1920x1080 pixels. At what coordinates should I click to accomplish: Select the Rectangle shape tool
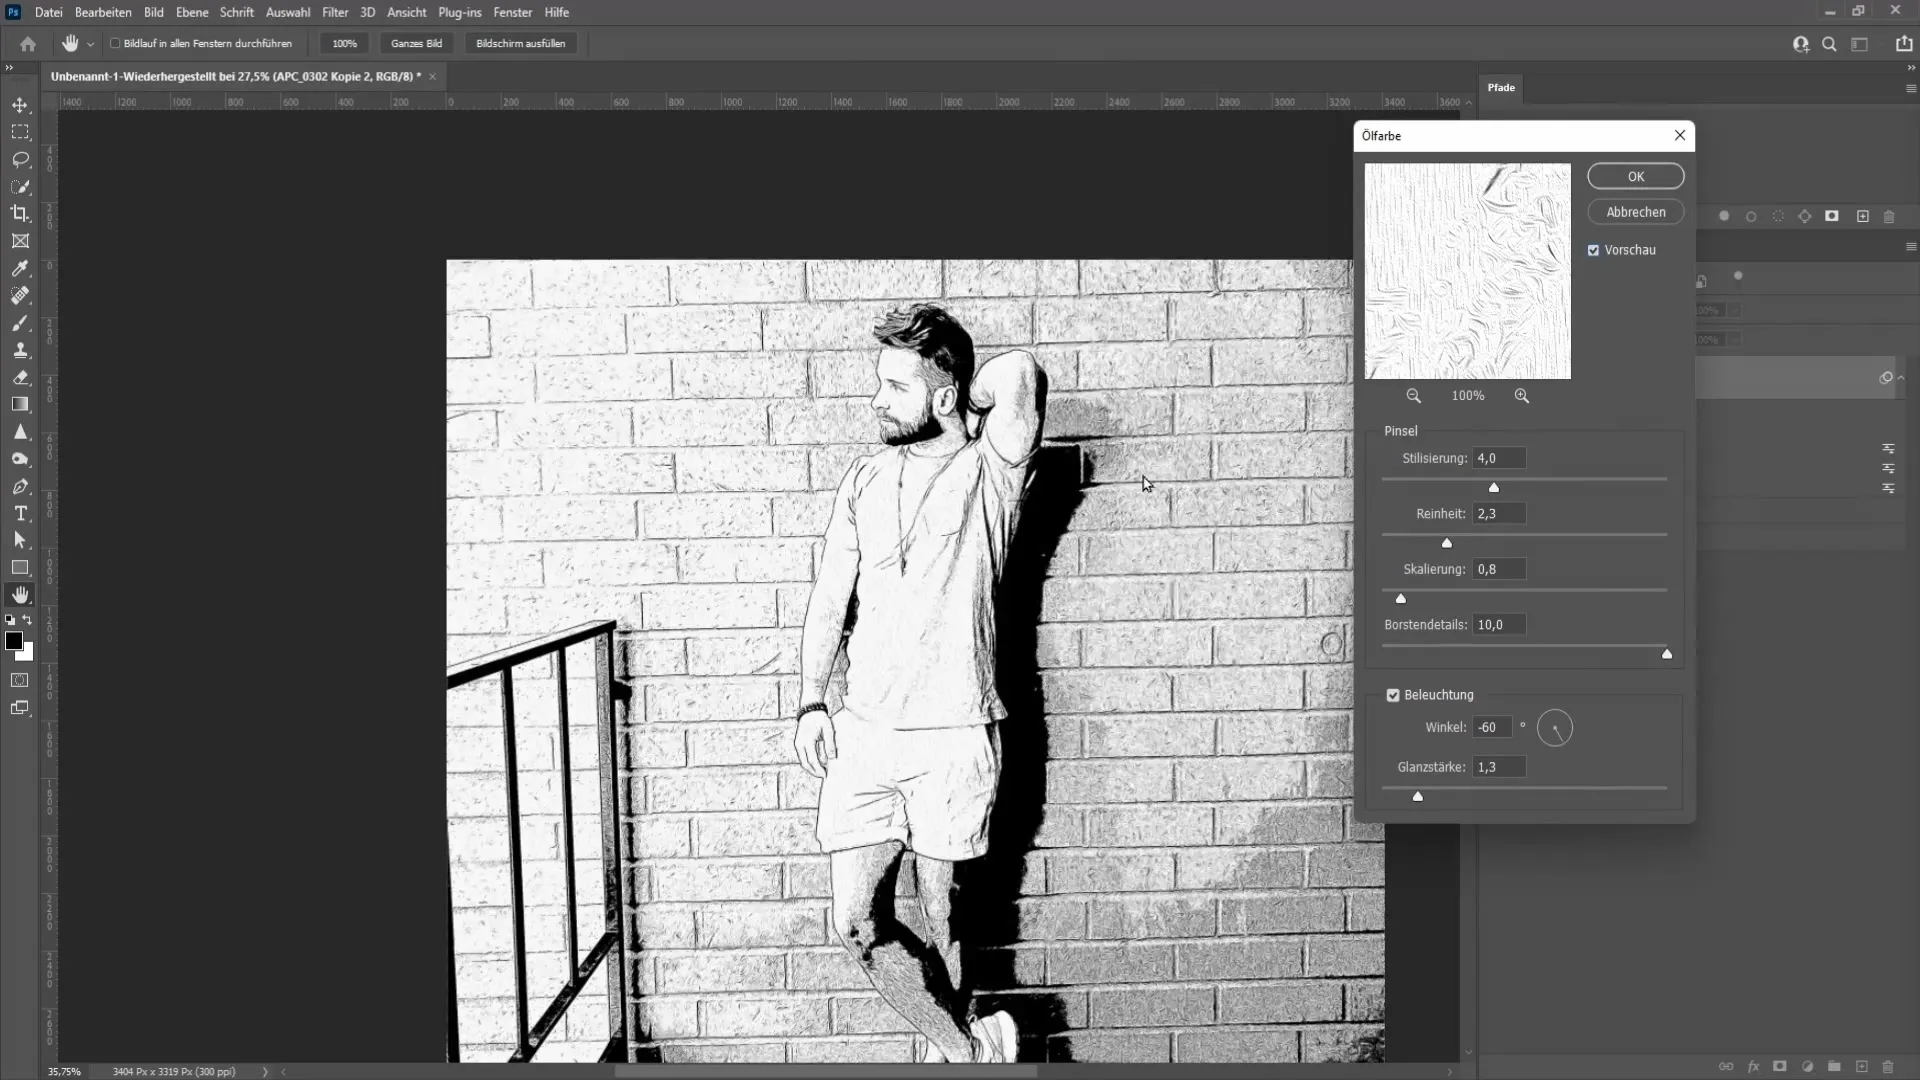coord(20,567)
